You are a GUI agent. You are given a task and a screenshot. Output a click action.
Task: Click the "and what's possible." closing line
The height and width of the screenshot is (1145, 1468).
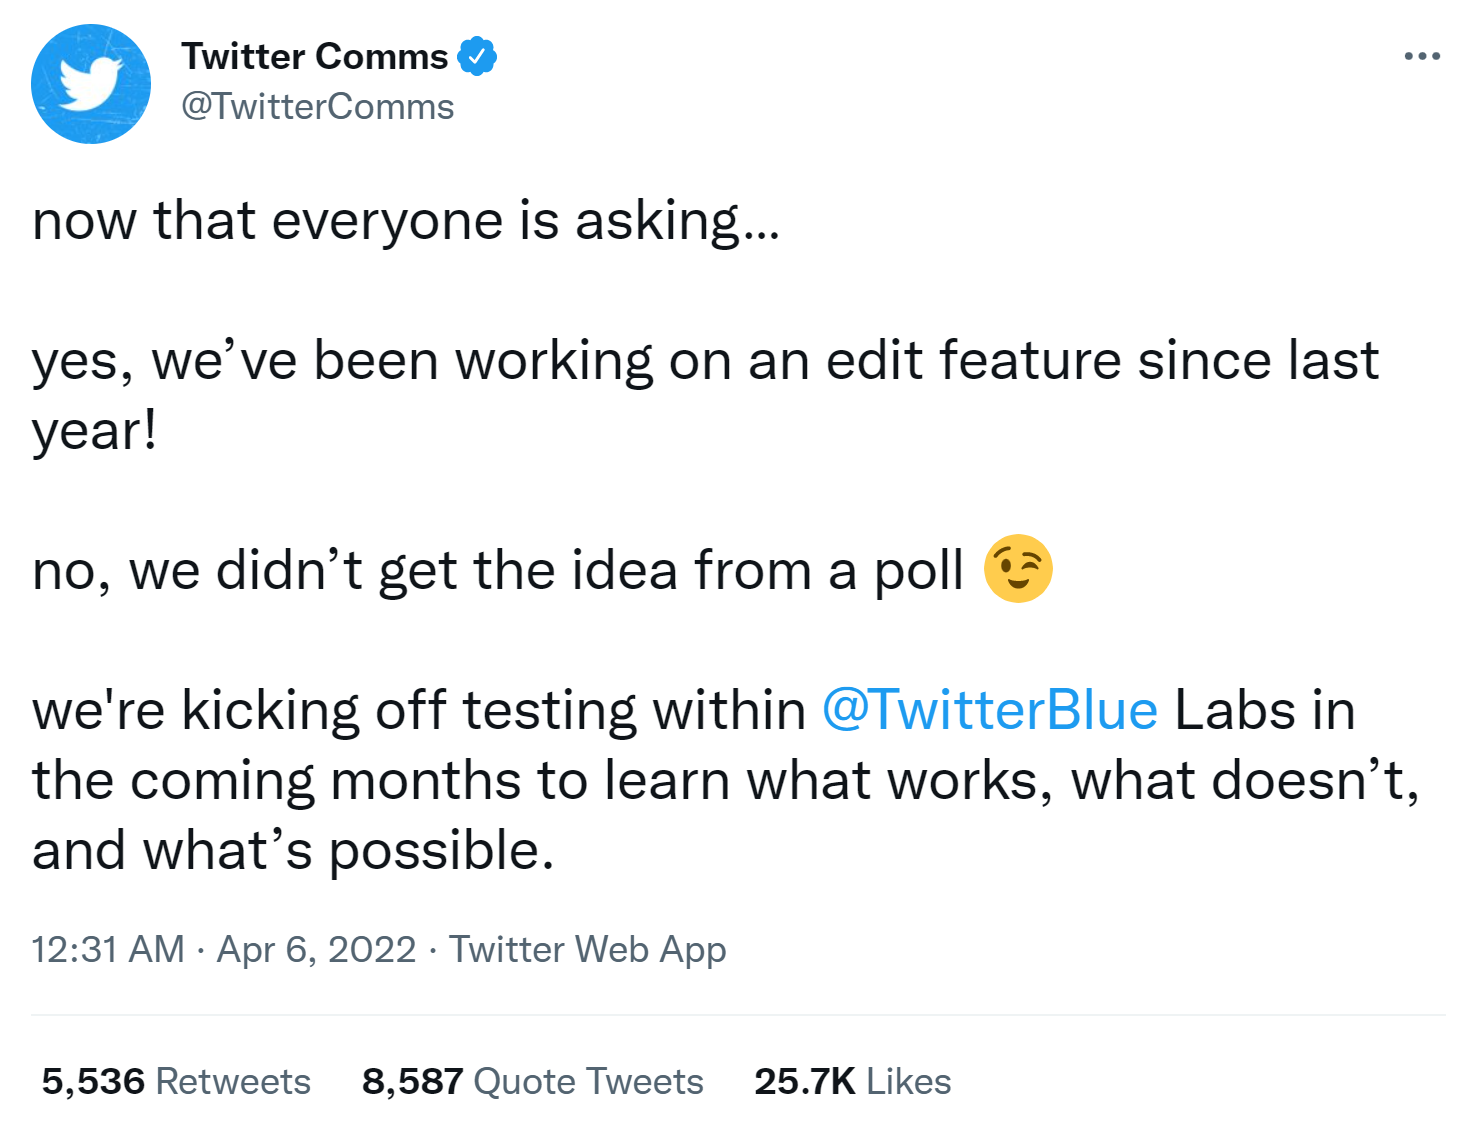point(293,851)
